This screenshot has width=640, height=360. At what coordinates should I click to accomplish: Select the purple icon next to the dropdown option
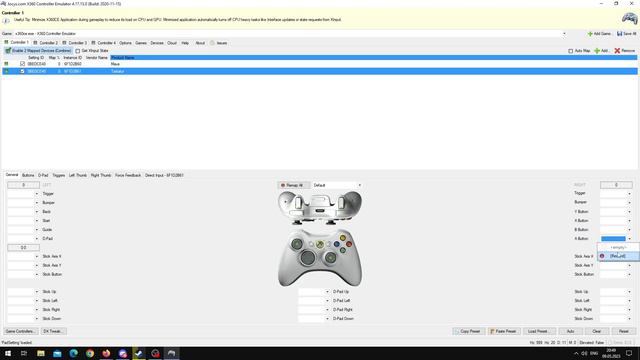(x=602, y=256)
